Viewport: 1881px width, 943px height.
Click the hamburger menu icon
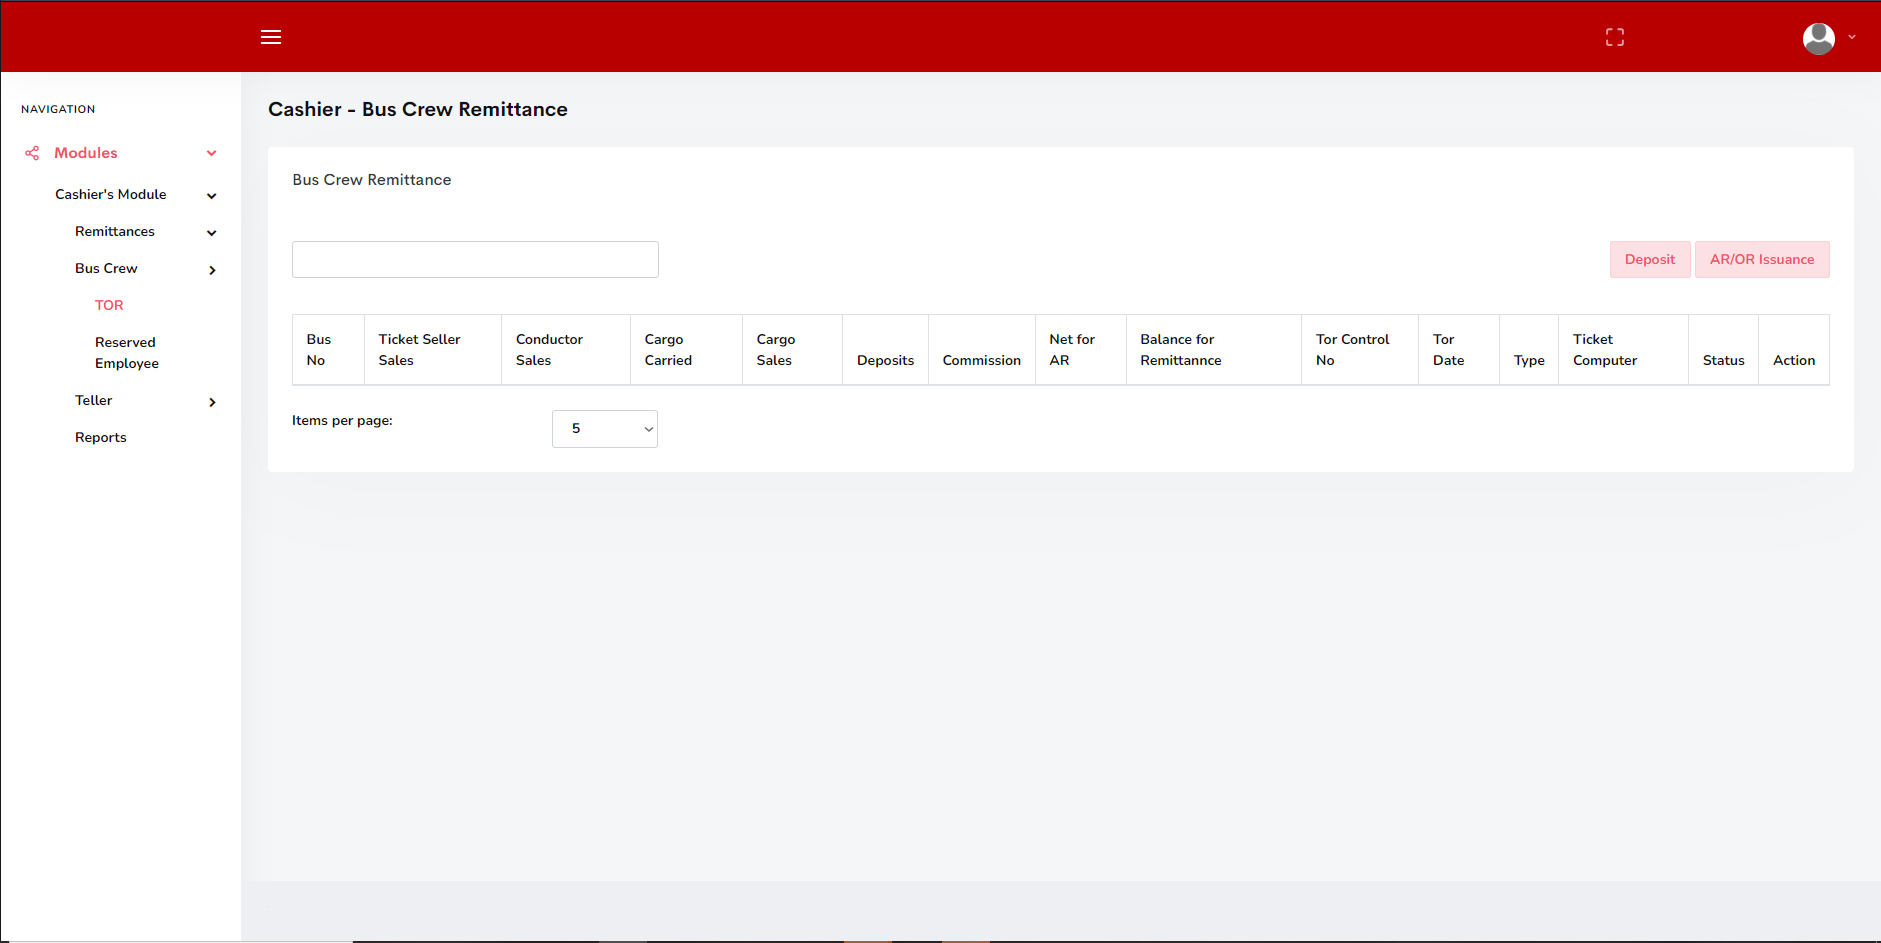tap(271, 37)
